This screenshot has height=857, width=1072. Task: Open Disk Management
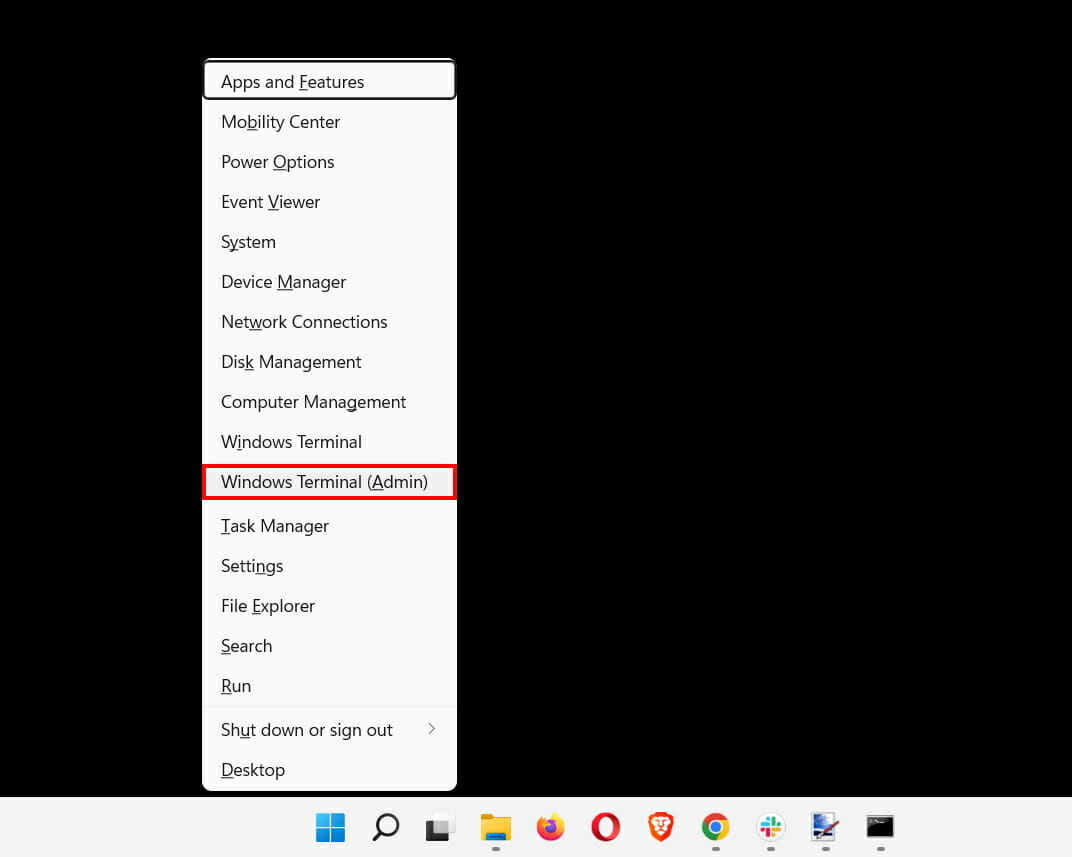tap(291, 361)
